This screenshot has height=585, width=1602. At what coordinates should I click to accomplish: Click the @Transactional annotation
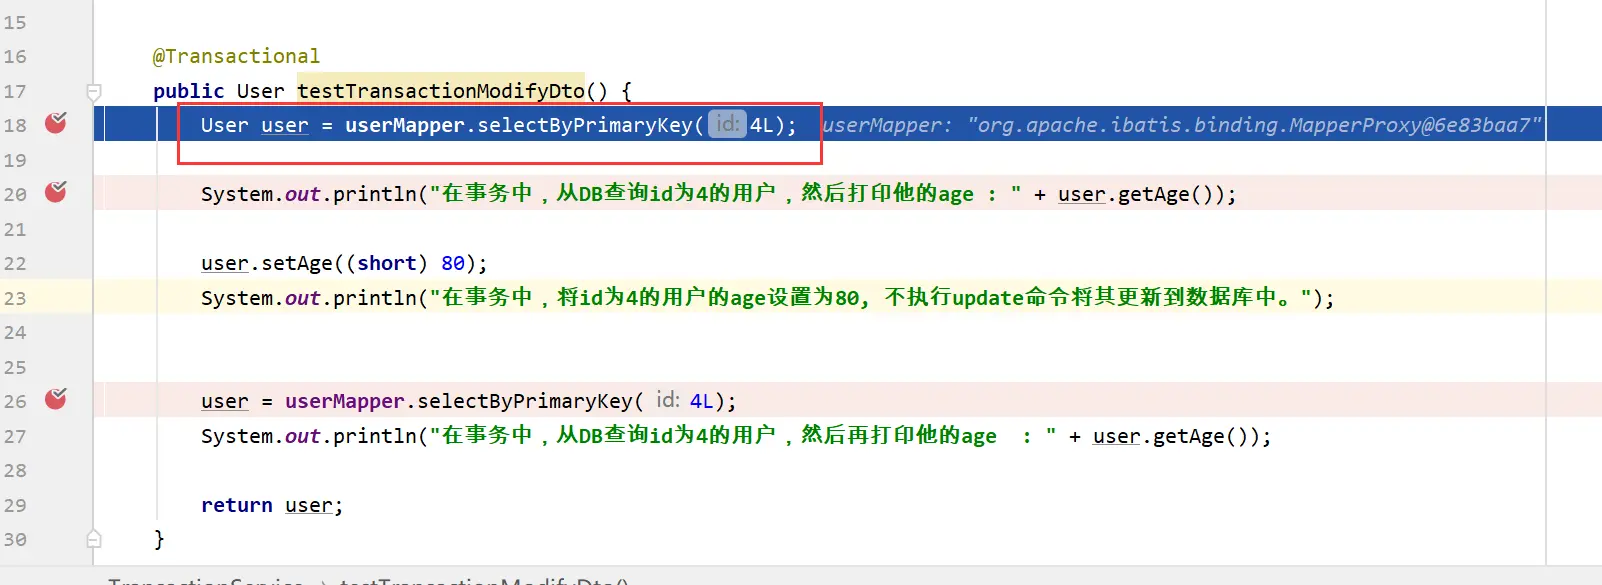[236, 56]
